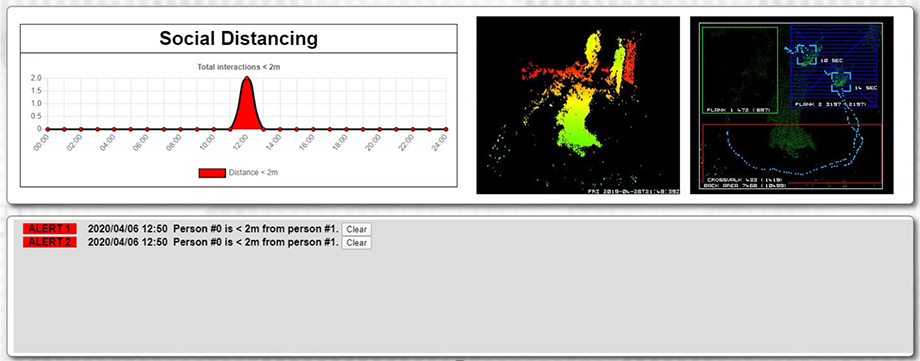Click the tracked person box labeled 14 SEC
This screenshot has width=920, height=361.
[841, 82]
